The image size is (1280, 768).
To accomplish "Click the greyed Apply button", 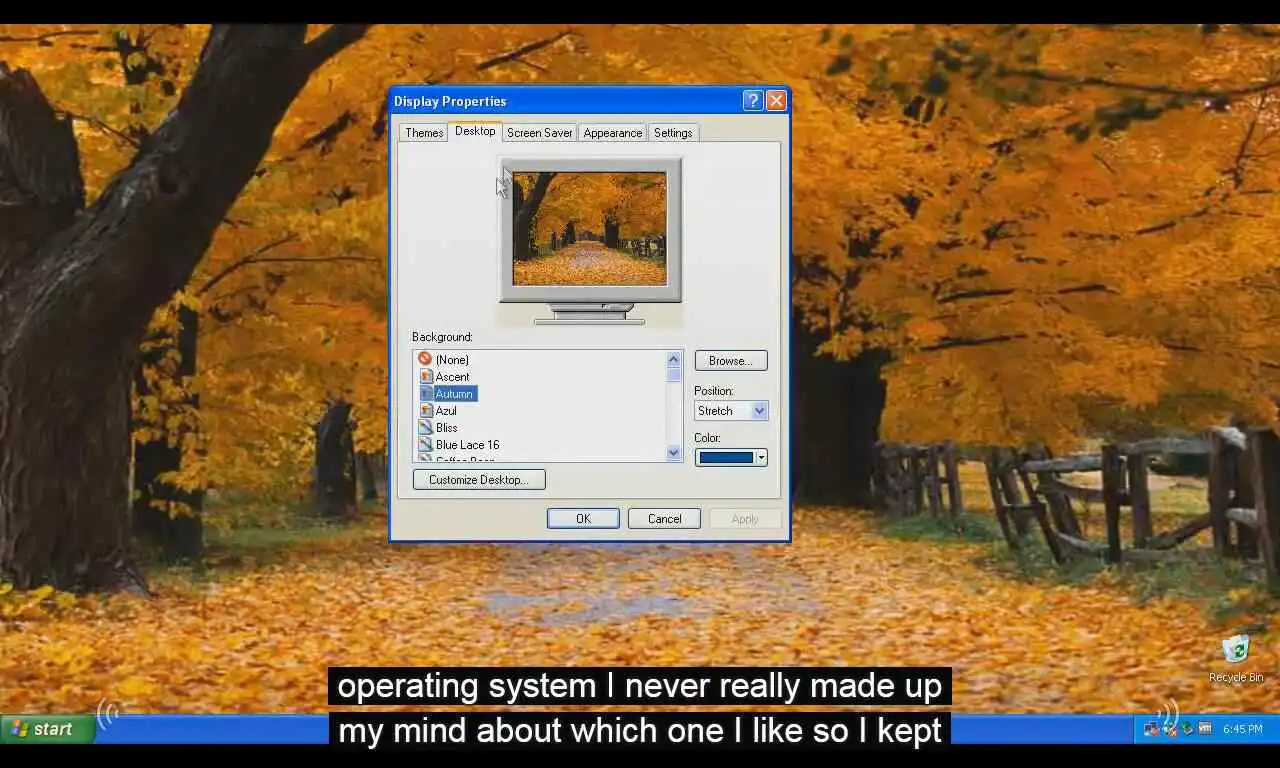I will (x=745, y=519).
